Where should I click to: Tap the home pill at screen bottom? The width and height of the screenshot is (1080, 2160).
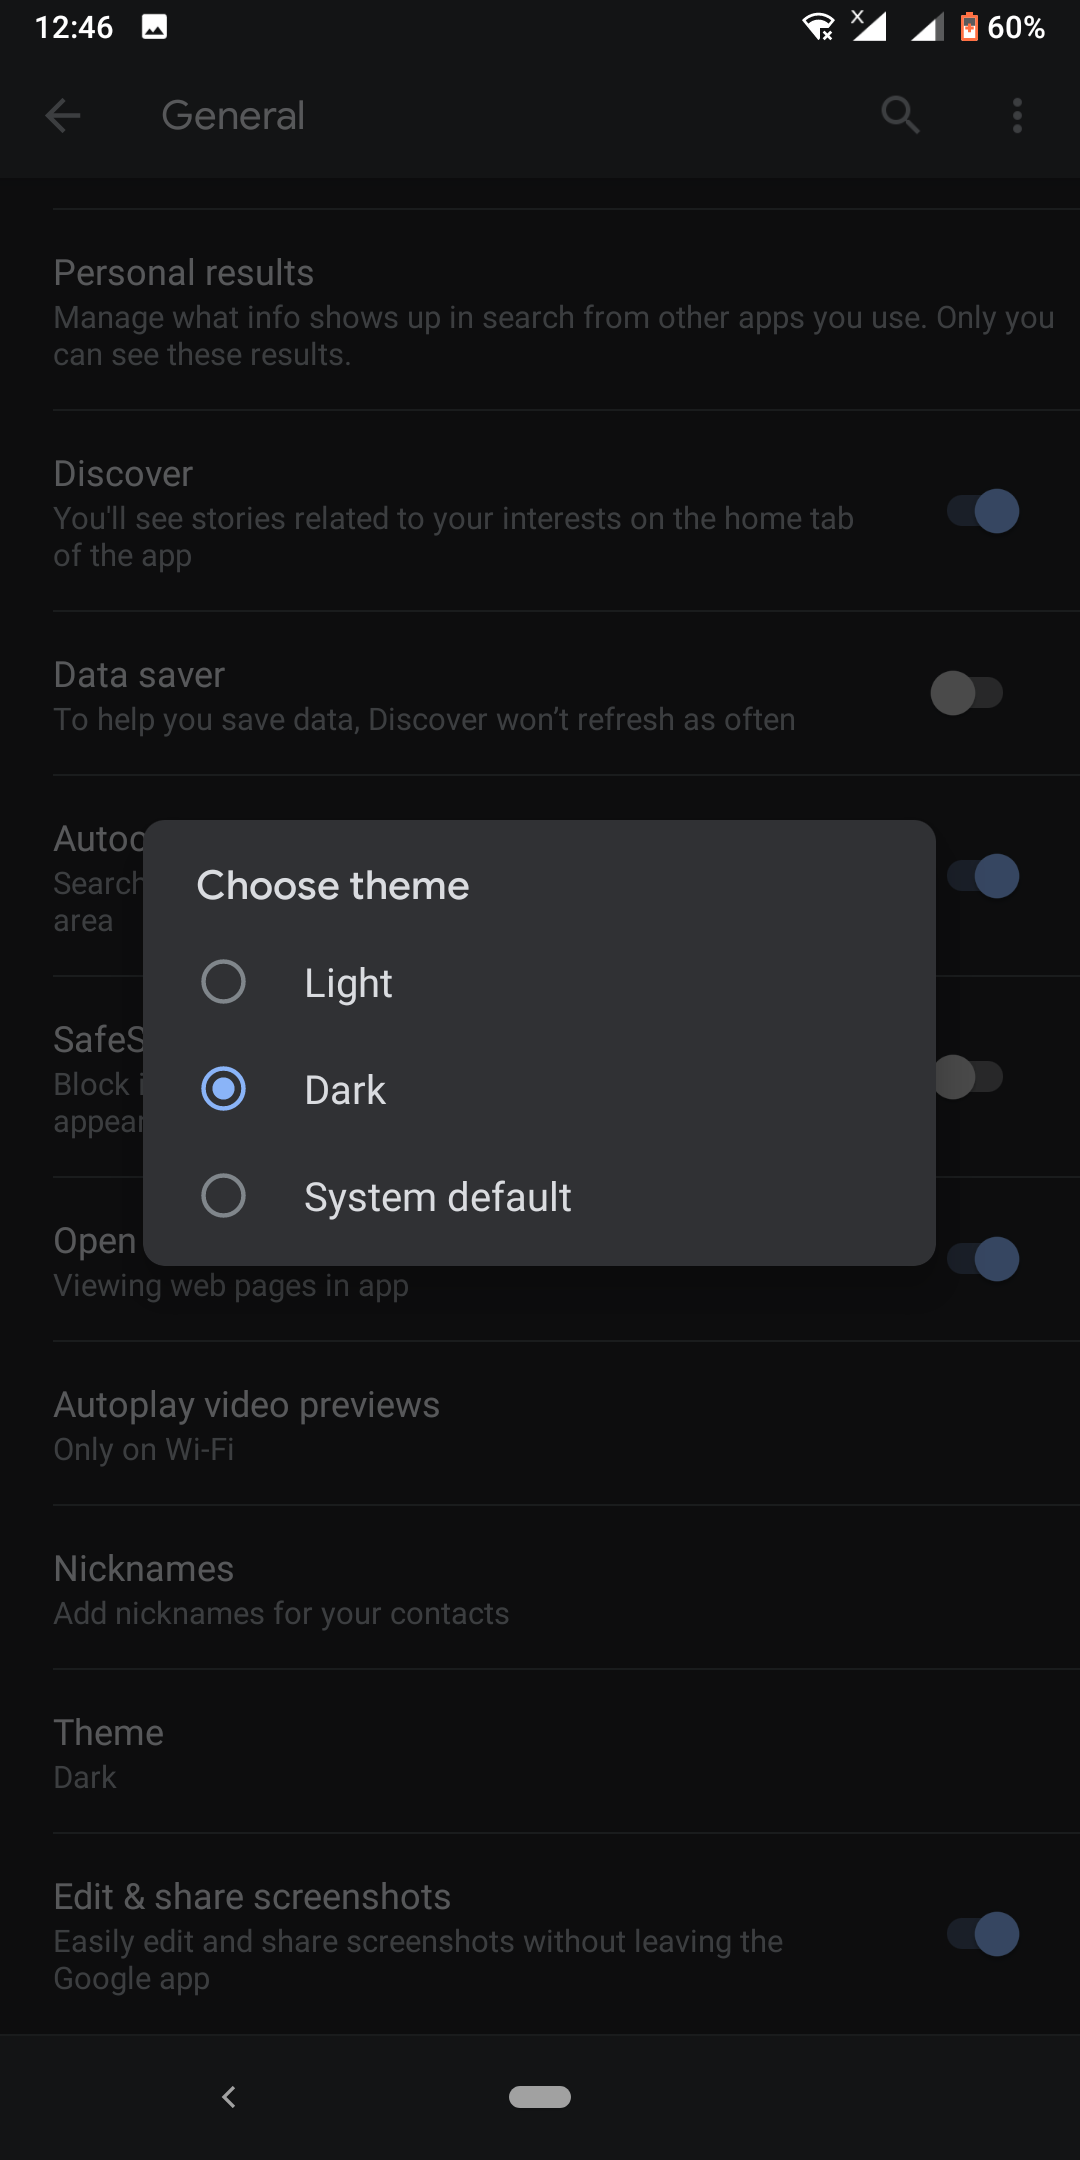click(x=539, y=2097)
